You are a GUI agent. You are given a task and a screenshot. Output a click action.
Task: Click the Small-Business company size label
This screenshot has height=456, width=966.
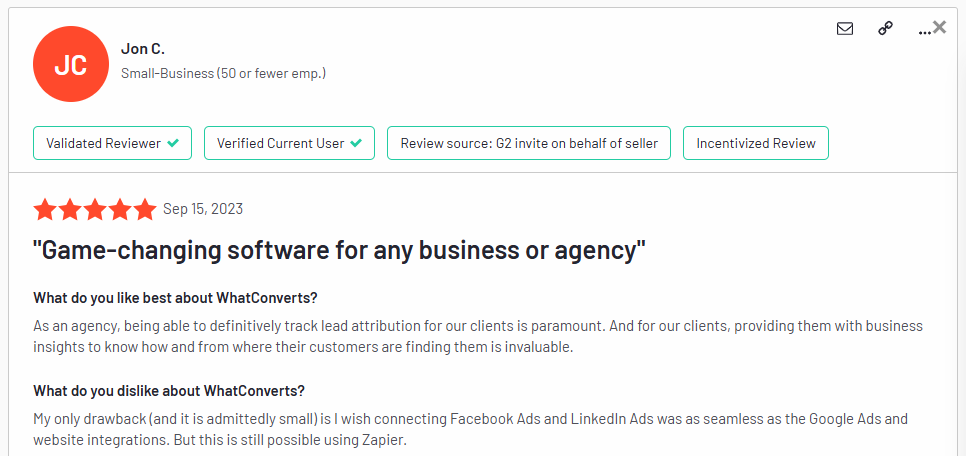[223, 73]
